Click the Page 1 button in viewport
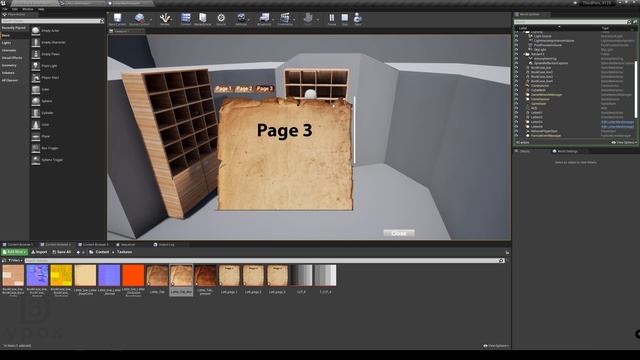 [223, 89]
